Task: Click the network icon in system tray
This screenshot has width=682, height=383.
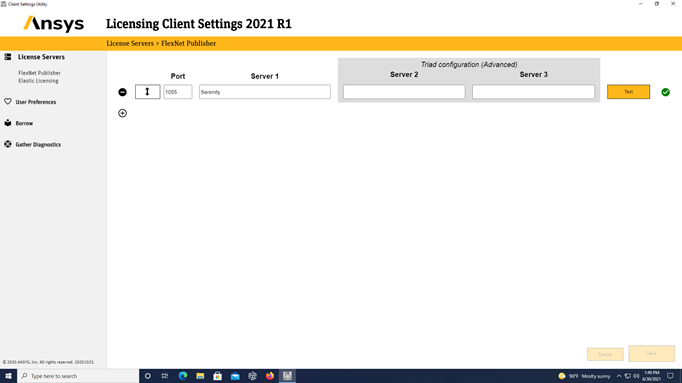Action: point(628,376)
